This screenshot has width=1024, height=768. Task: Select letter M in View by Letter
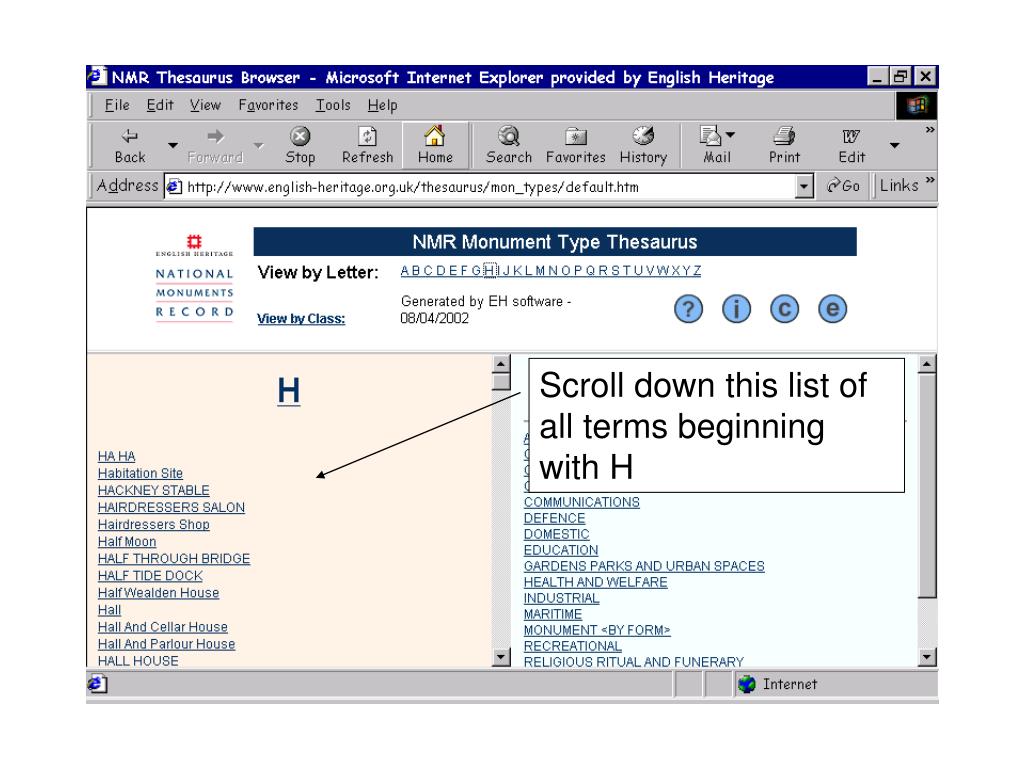[x=541, y=271]
